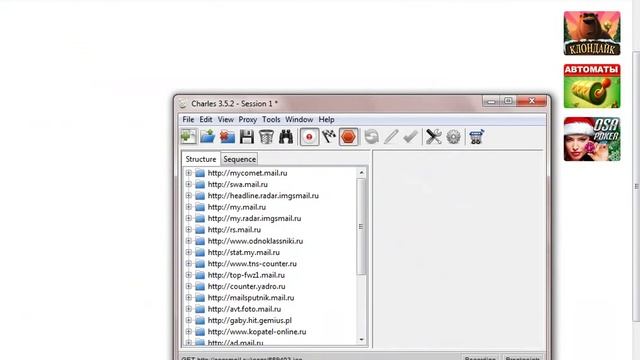Click the tree scrollbar up arrow
640x360 pixels.
point(361,173)
